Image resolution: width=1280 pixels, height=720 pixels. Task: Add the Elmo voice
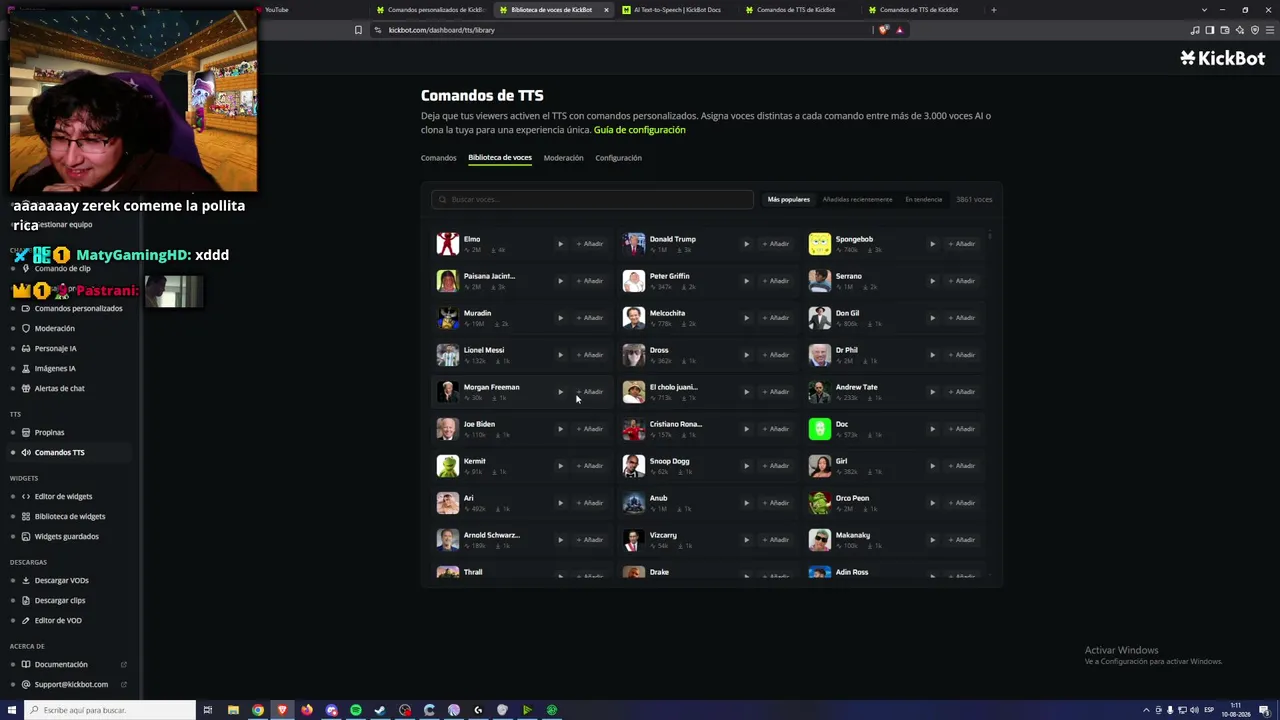coord(590,244)
